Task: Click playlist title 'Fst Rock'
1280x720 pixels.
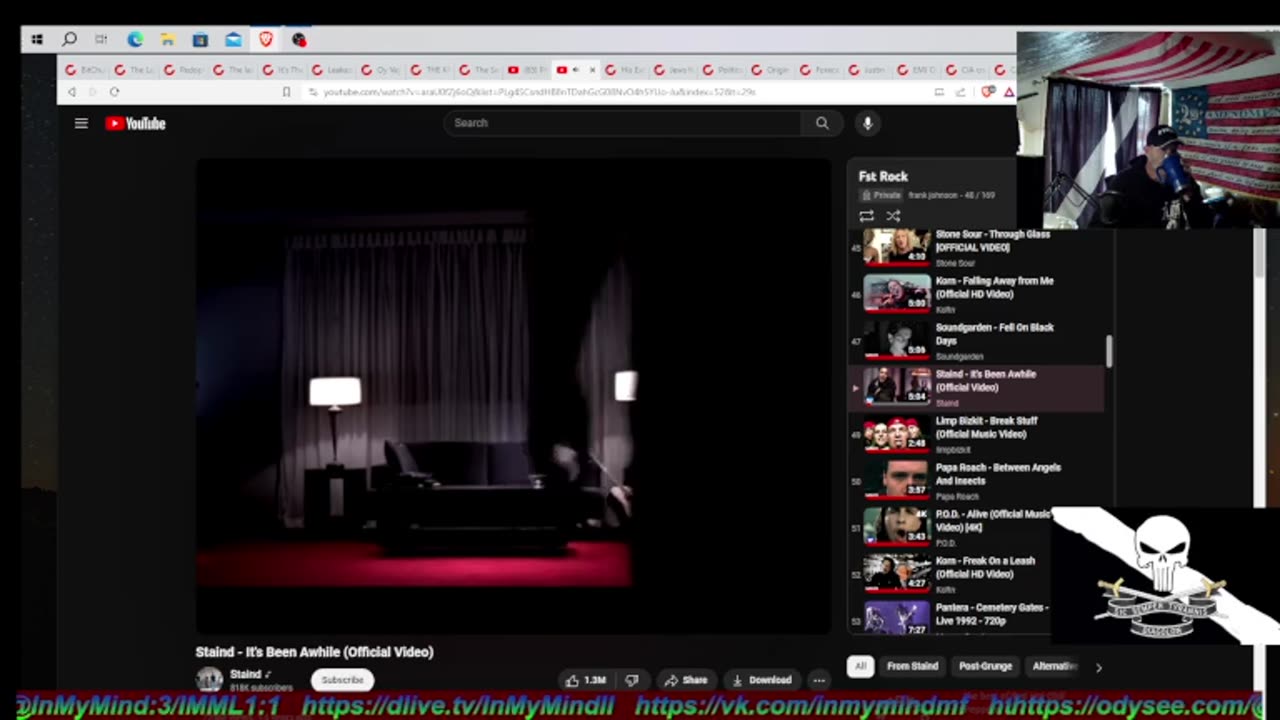Action: click(883, 176)
